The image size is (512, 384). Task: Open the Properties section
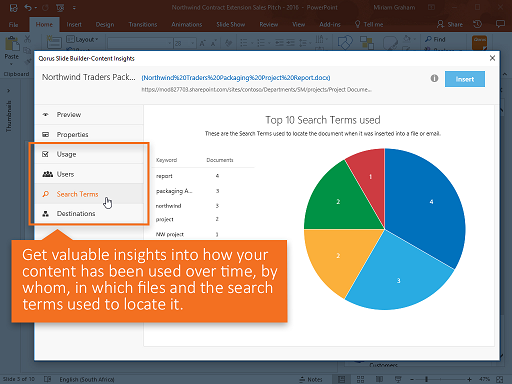[x=89, y=134]
